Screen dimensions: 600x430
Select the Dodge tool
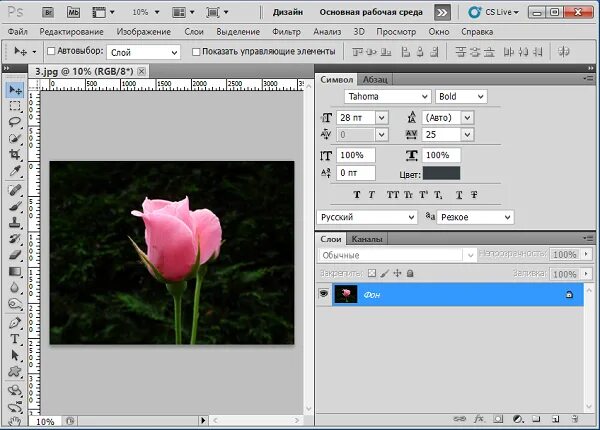pos(15,304)
